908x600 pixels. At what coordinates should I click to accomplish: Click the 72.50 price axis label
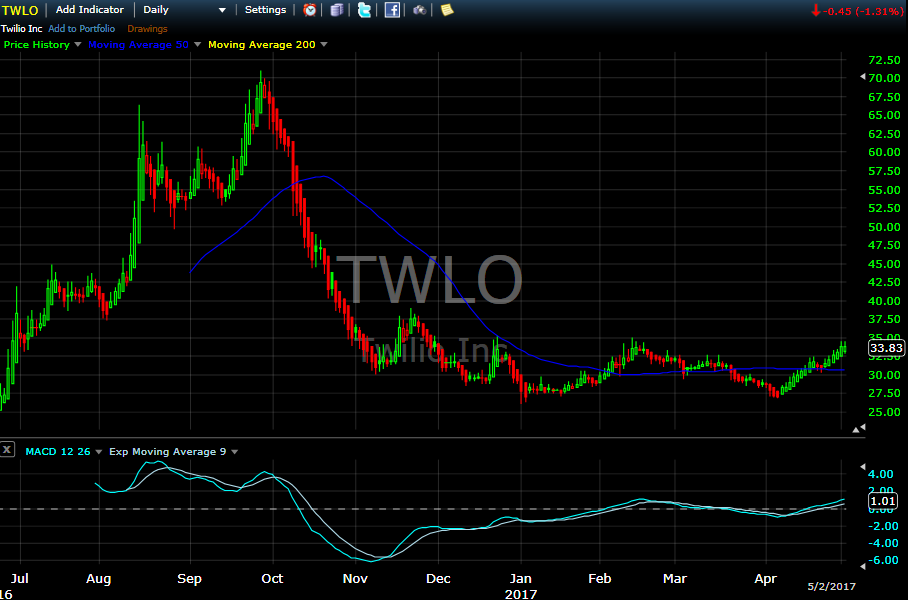884,60
